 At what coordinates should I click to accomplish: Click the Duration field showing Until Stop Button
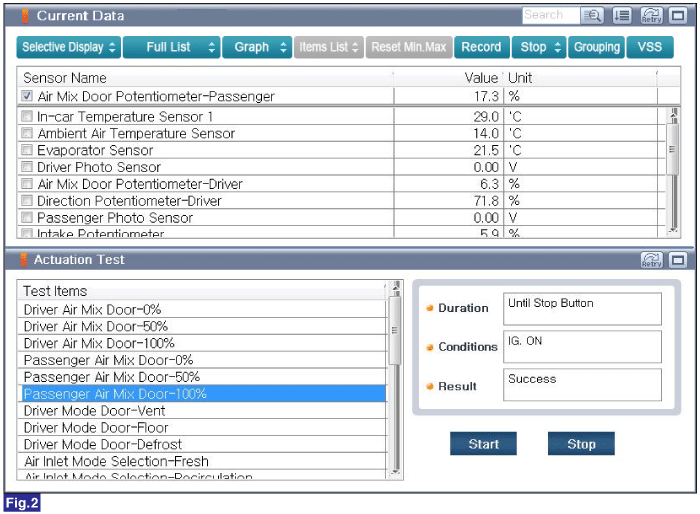point(582,309)
